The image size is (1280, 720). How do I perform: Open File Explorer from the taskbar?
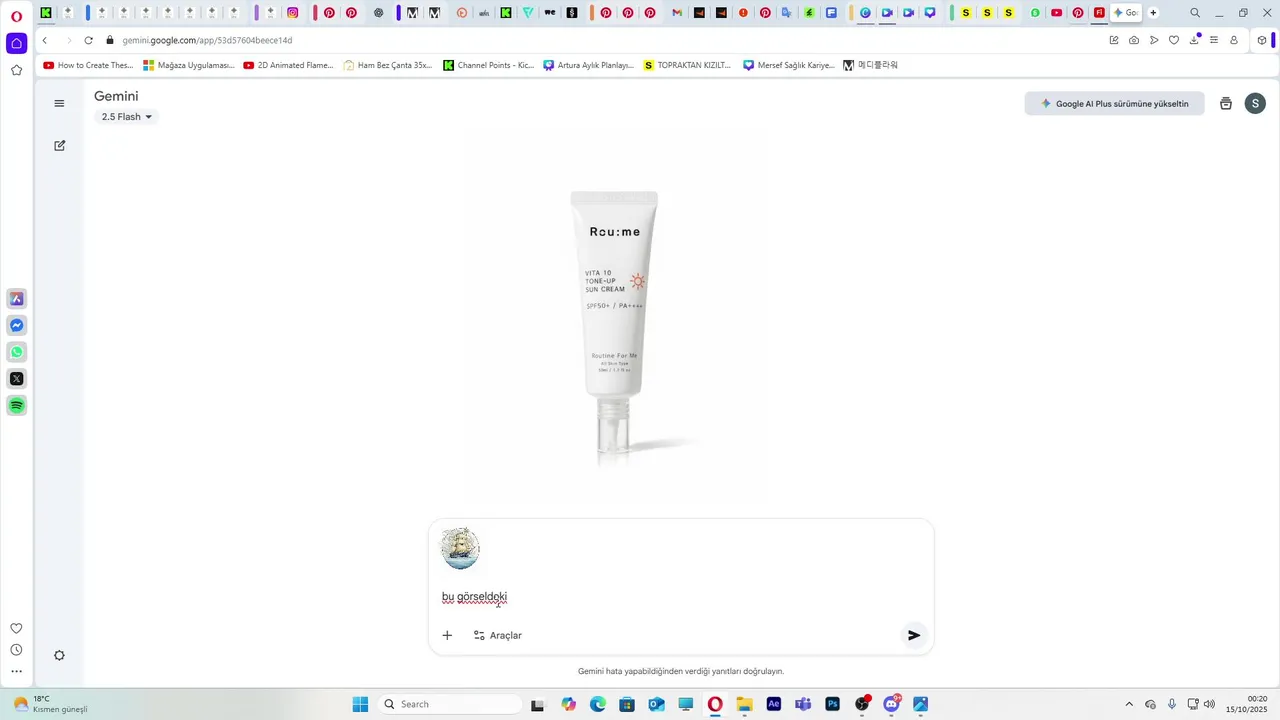coord(744,704)
